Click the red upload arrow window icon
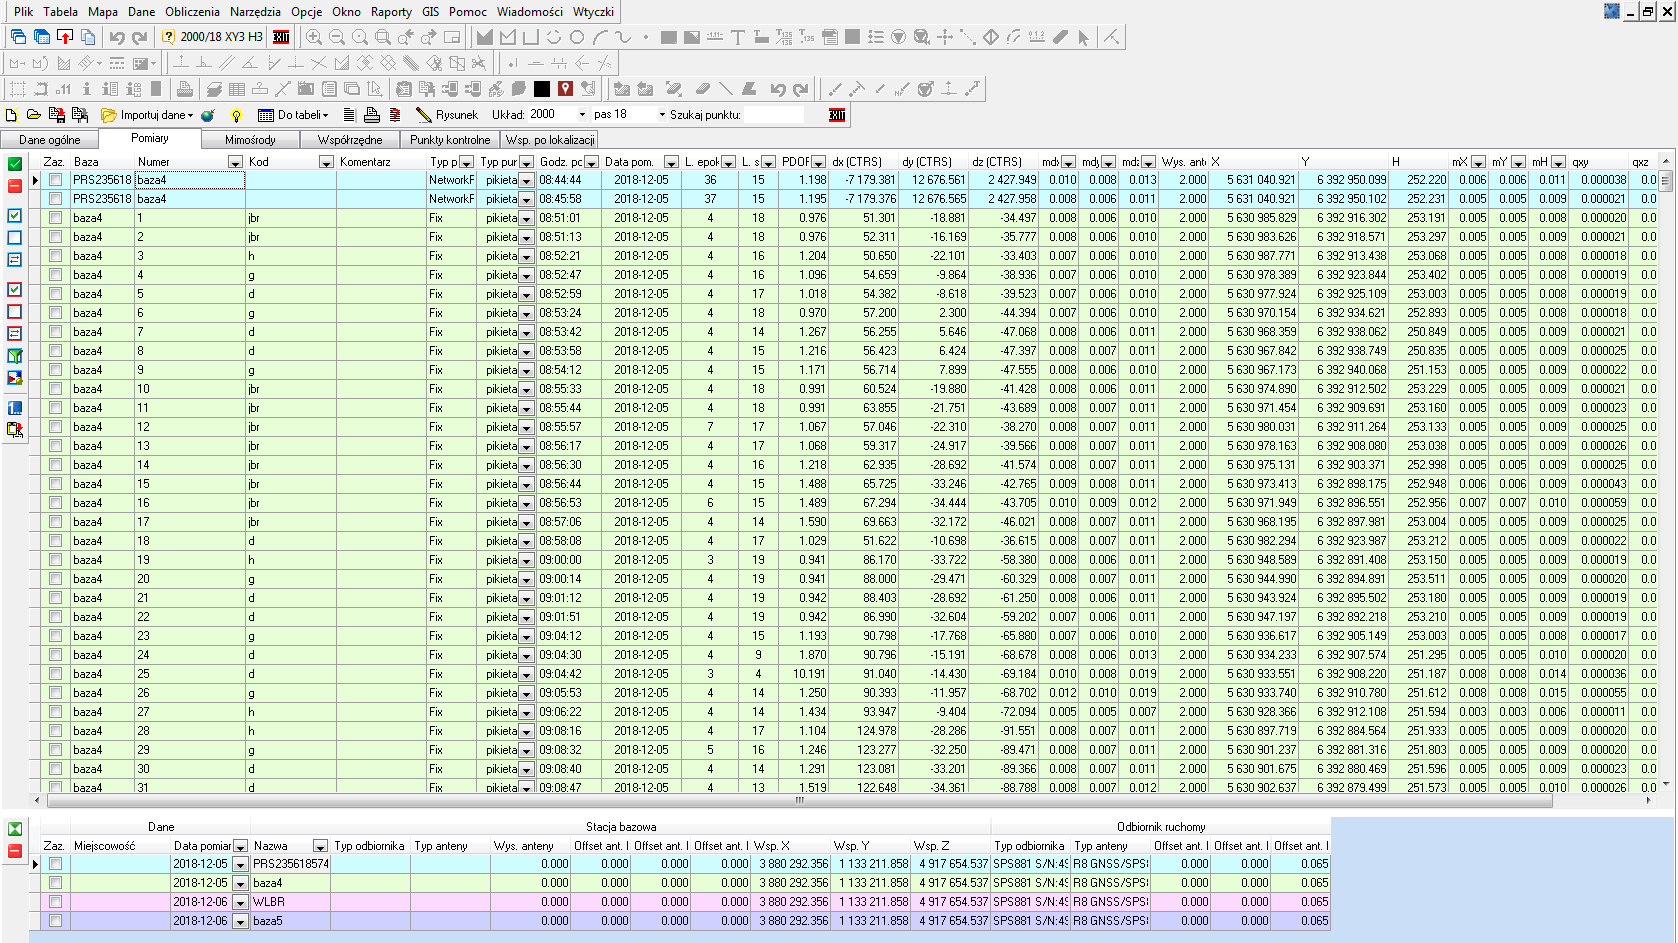Image resolution: width=1678 pixels, height=943 pixels. 65,37
